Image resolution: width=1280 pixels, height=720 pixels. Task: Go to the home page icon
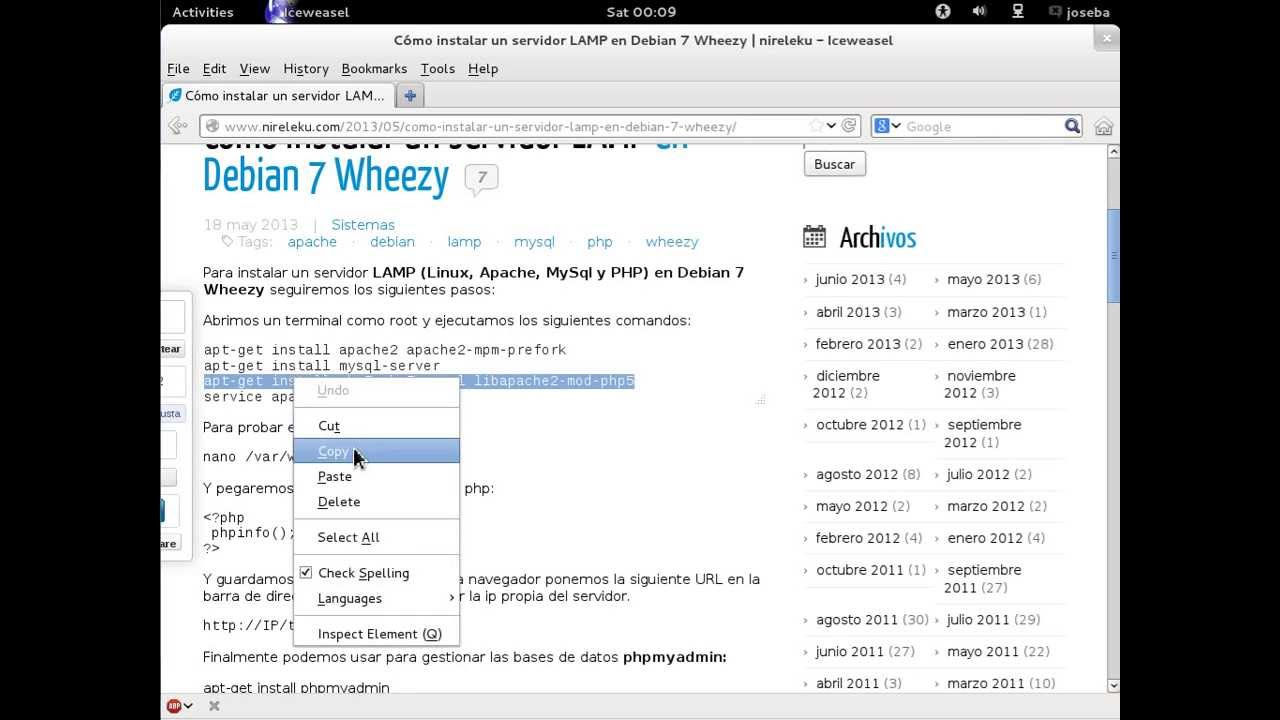(1103, 126)
